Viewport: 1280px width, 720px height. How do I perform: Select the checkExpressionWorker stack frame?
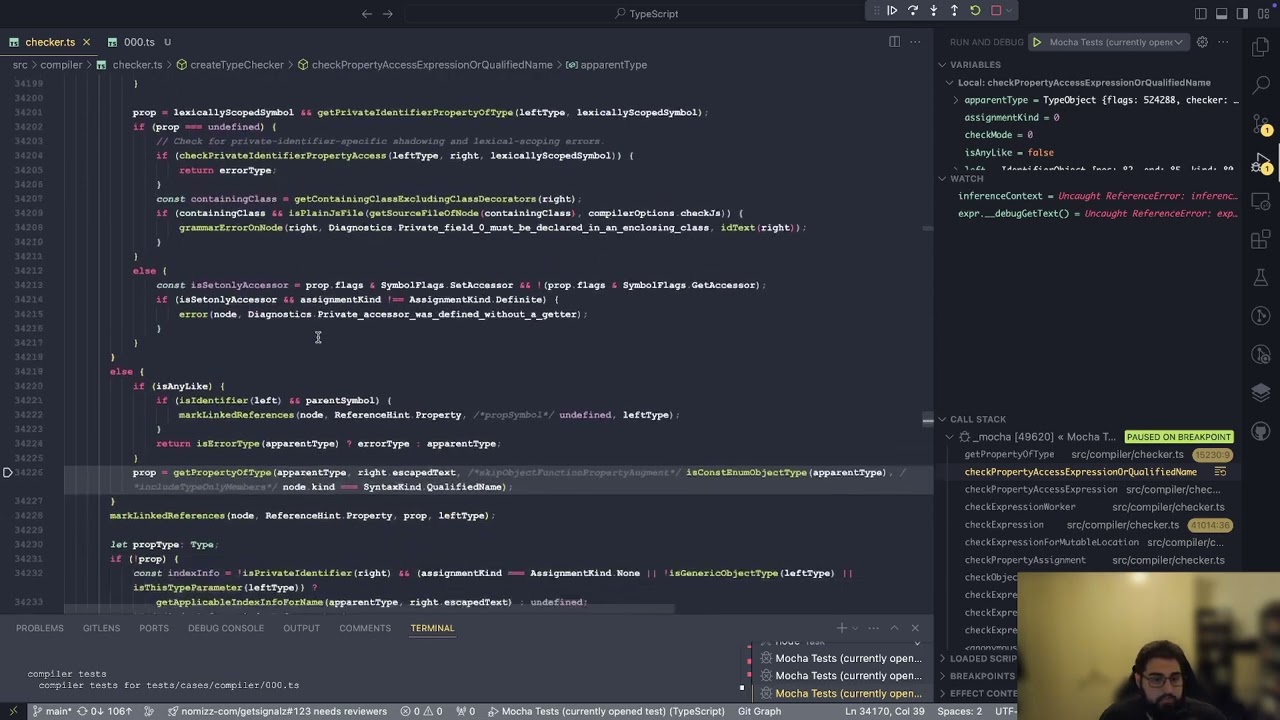1019,507
